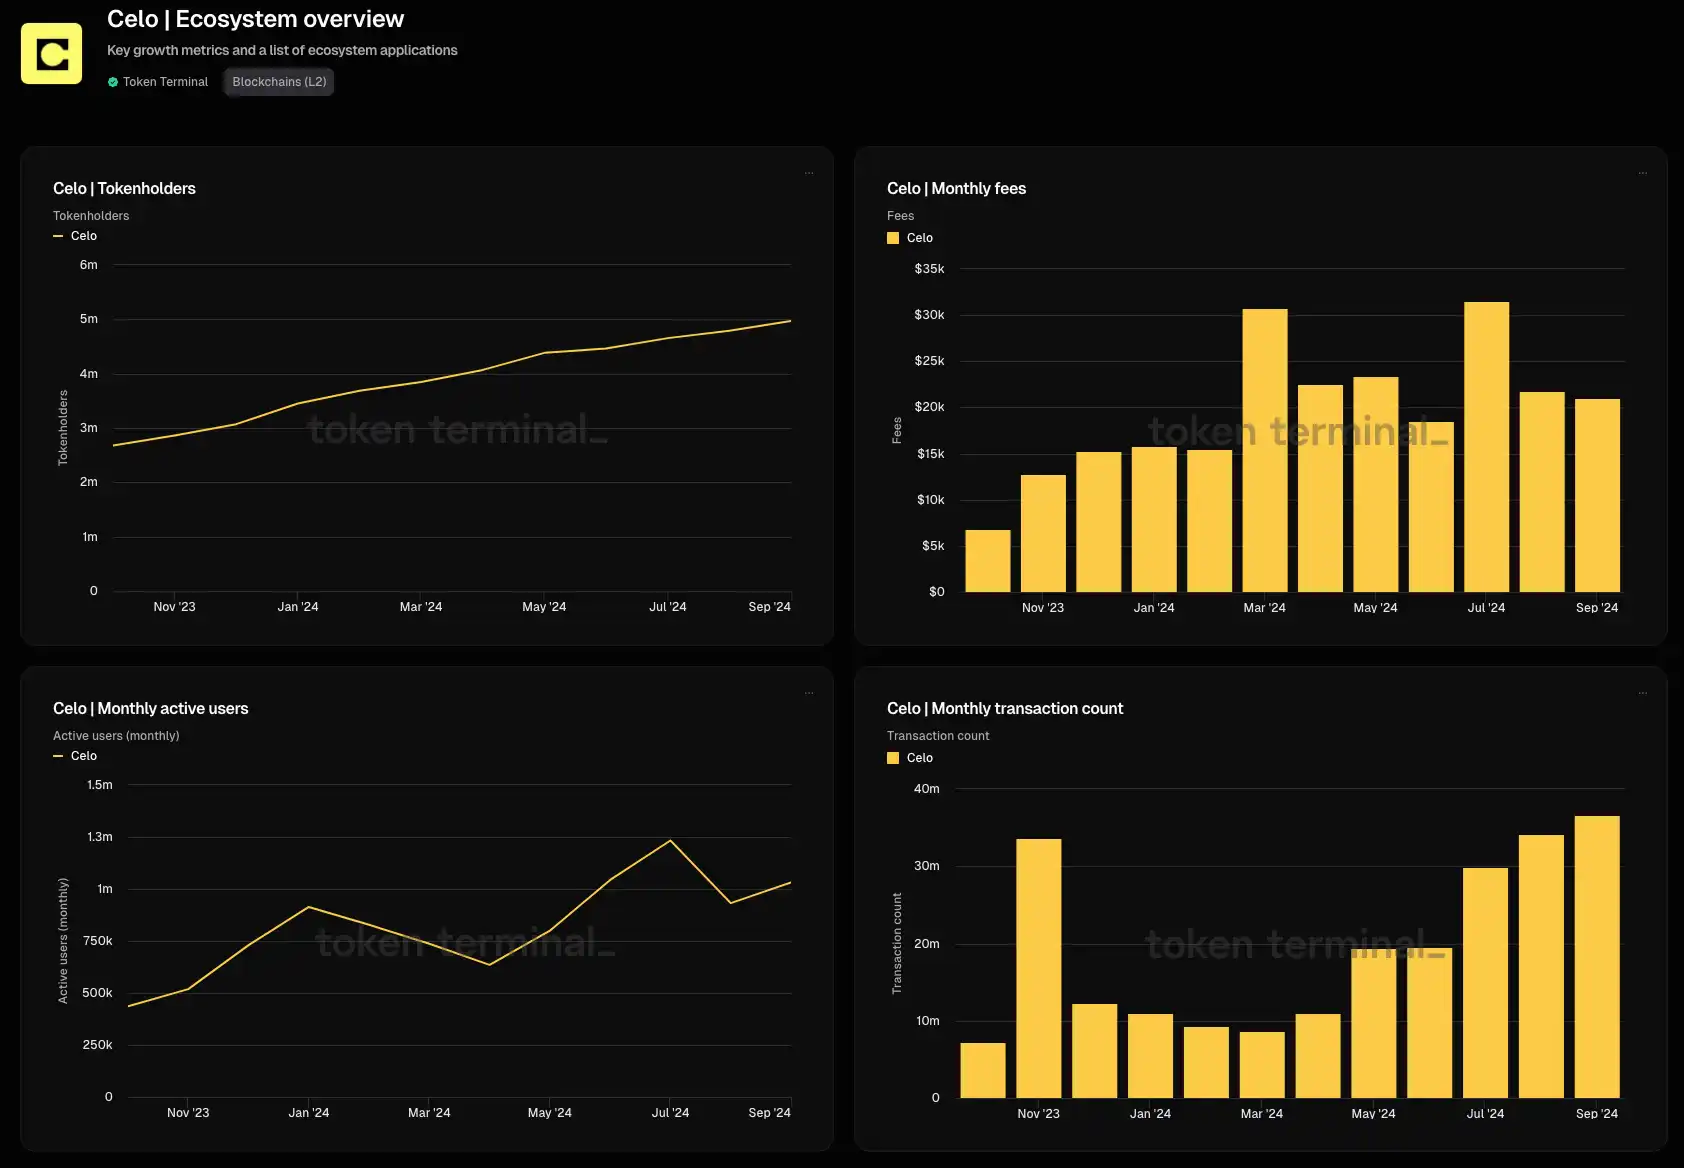Click the 'Transaction count' subtitle under the title
Image resolution: width=1684 pixels, height=1168 pixels.
pyautogui.click(x=938, y=736)
